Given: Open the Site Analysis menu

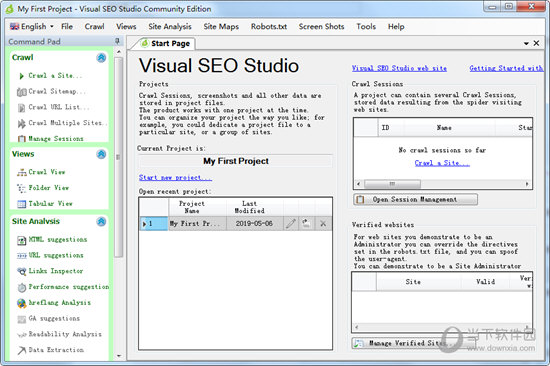Looking at the screenshot, I should 170,26.
